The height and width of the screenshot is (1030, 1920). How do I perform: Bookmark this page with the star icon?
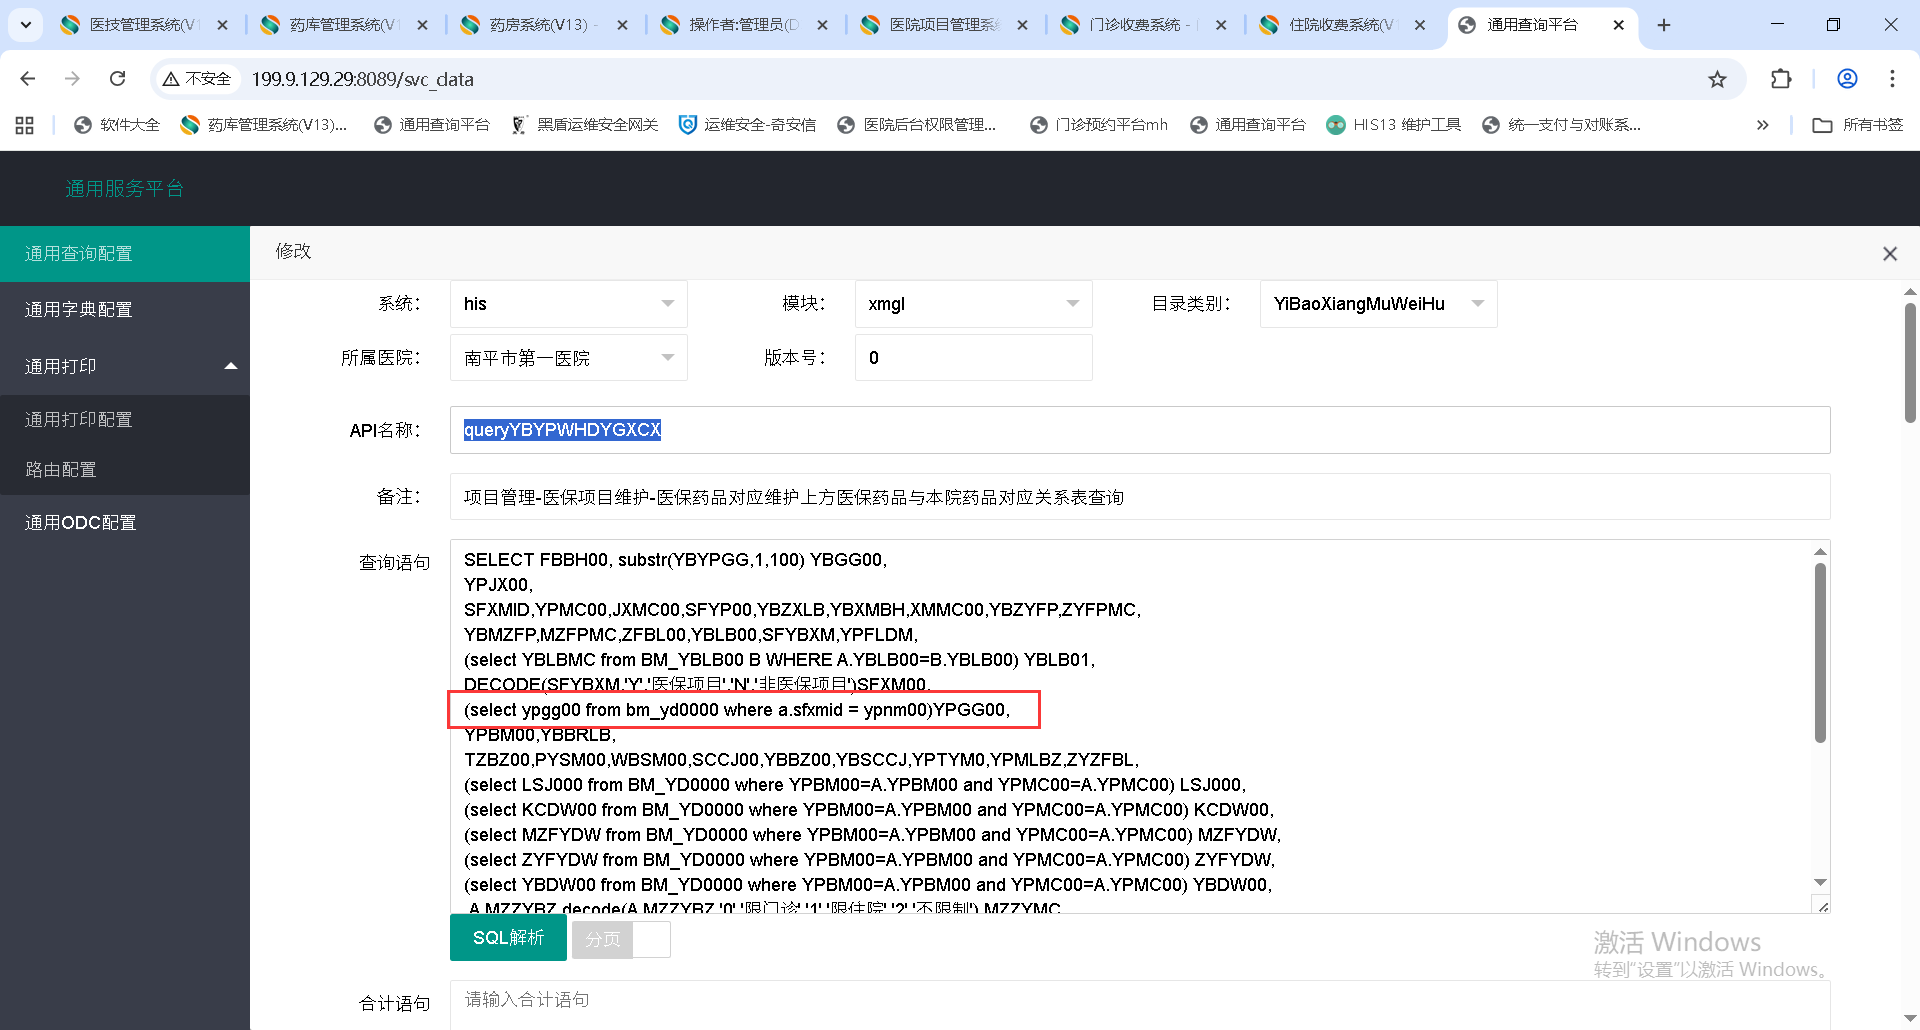coord(1717,79)
